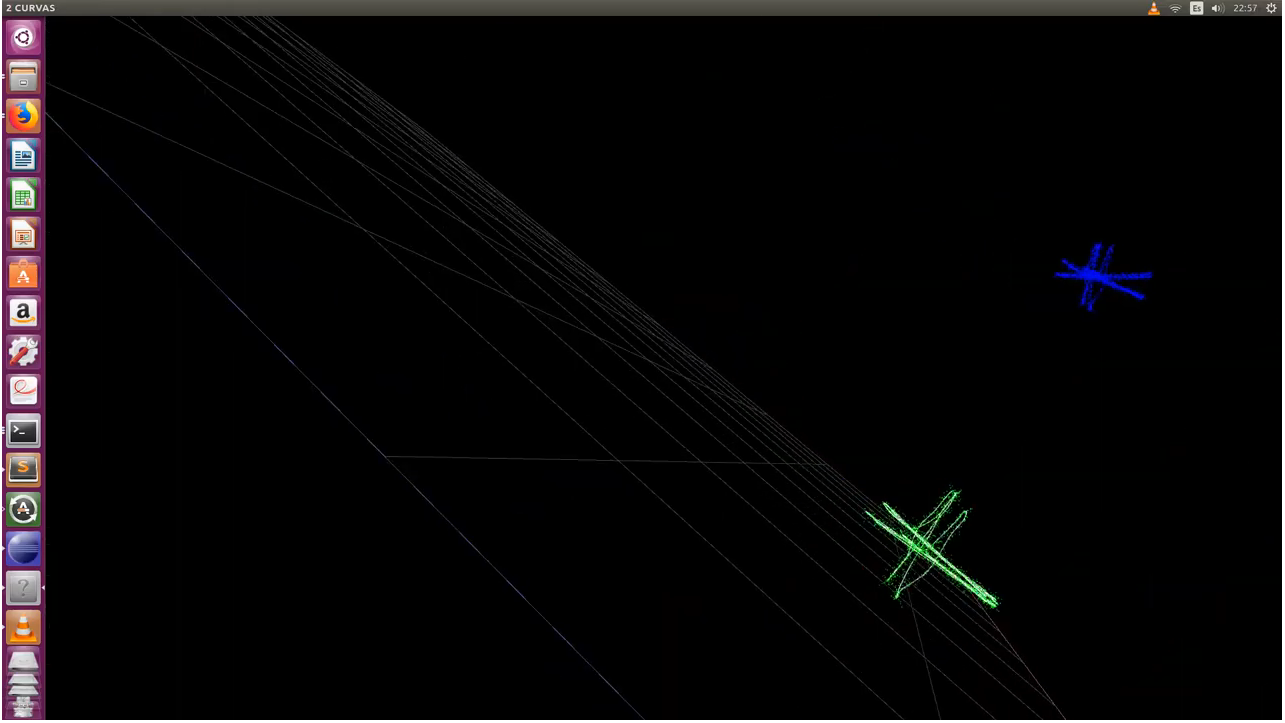Open LibreOffice Calc from the launcher
This screenshot has width=1285, height=723.
(x=23, y=195)
